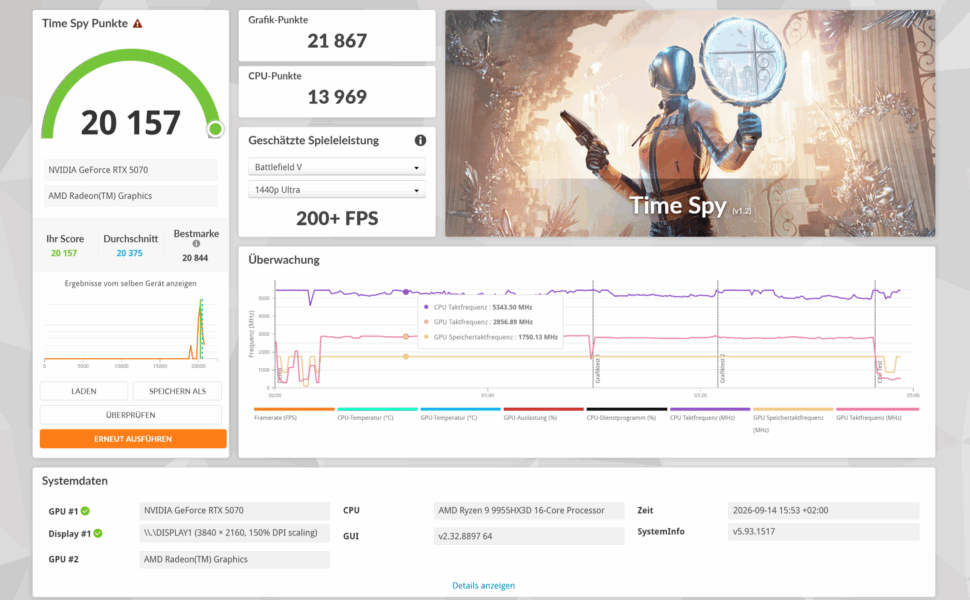
Task: Open the 1440p Ultra resolution dropdown
Action: [337, 190]
